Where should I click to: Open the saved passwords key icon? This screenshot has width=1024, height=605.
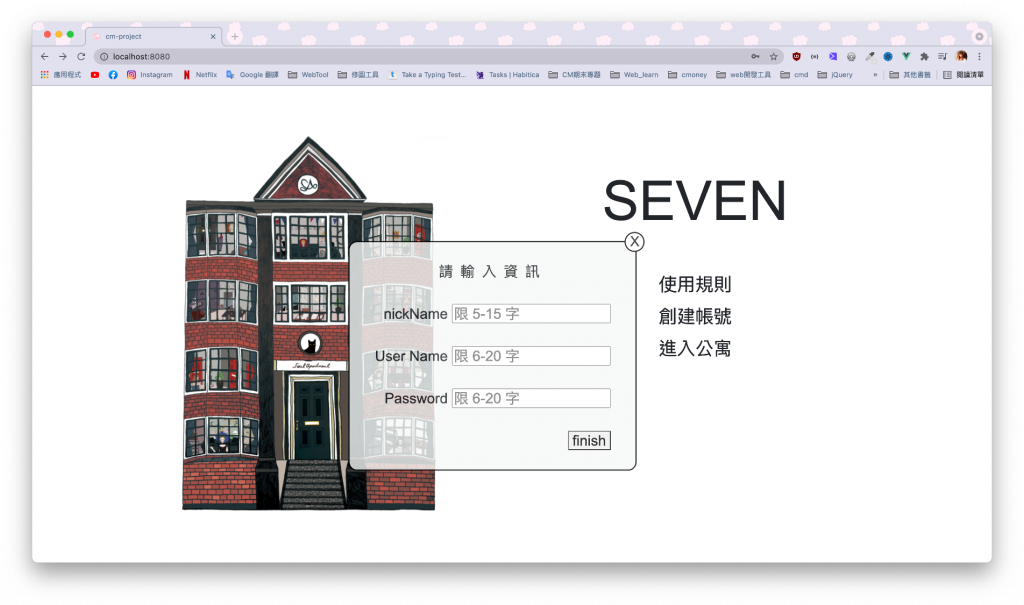[755, 57]
